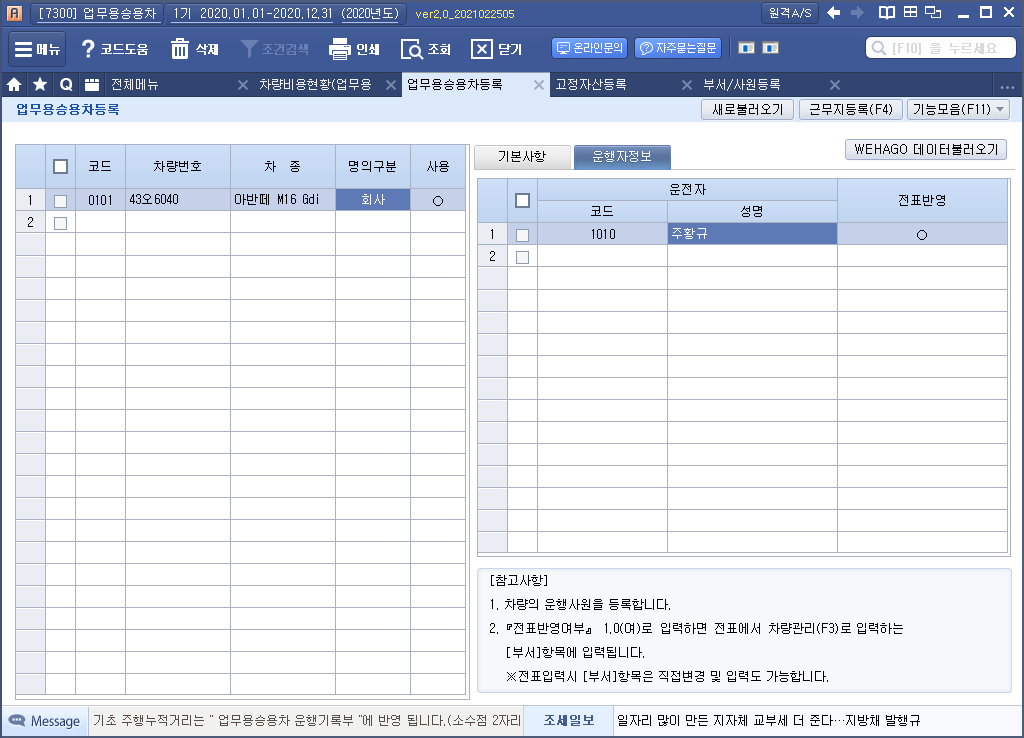Select the 기본사항 tab
1024x738 pixels.
[522, 157]
